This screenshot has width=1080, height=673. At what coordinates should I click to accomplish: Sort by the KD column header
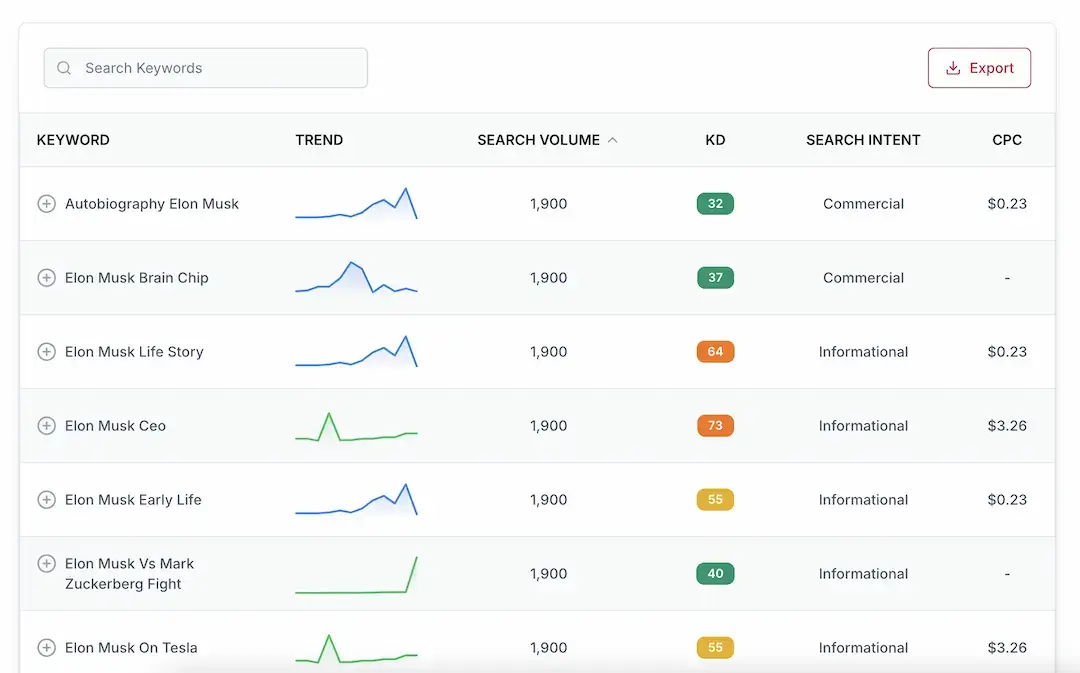[x=715, y=140]
